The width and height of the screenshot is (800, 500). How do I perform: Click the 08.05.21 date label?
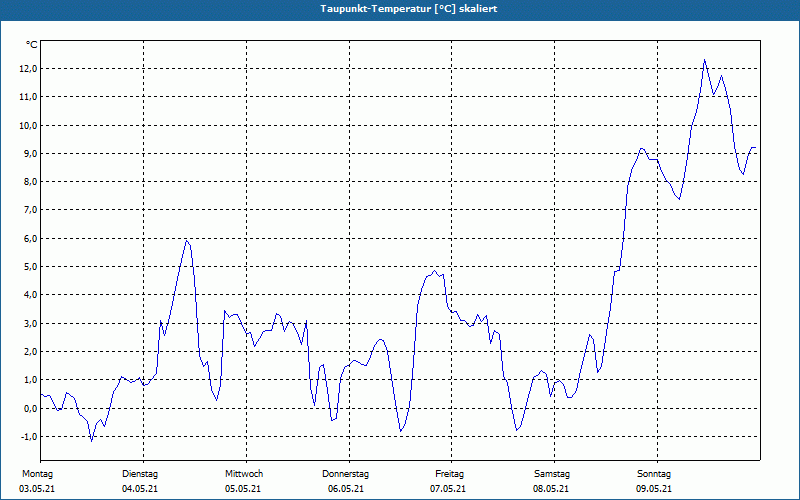point(551,489)
